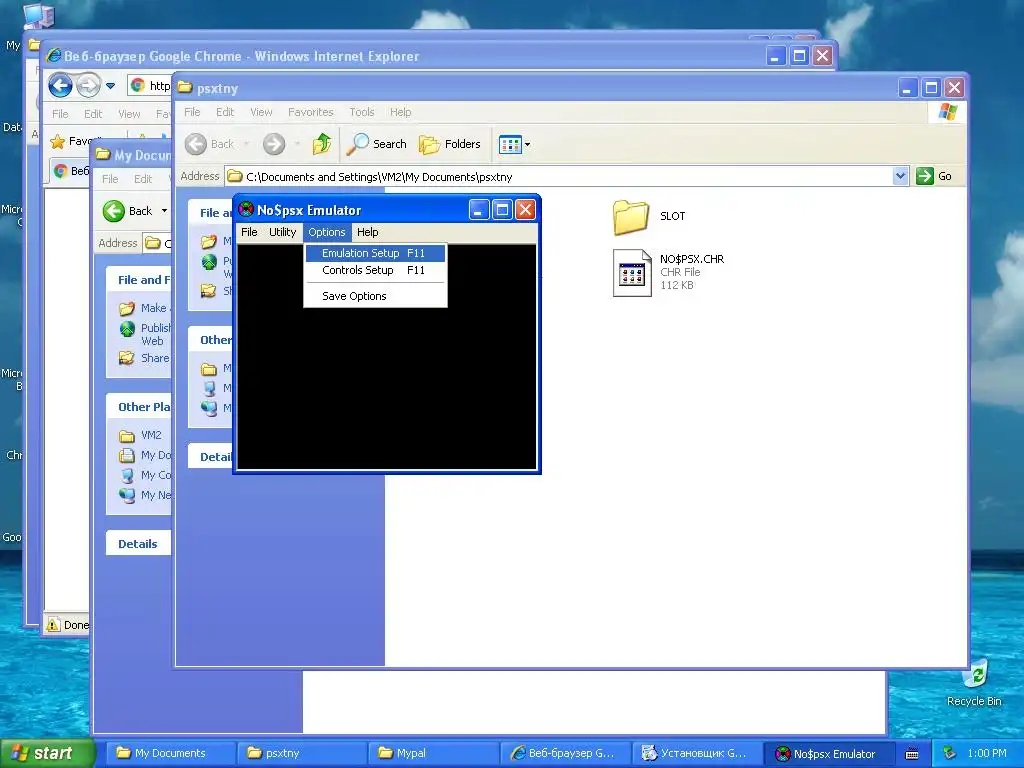The width and height of the screenshot is (1024, 768).
Task: Switch to My Documents taskbar button
Action: [169, 753]
